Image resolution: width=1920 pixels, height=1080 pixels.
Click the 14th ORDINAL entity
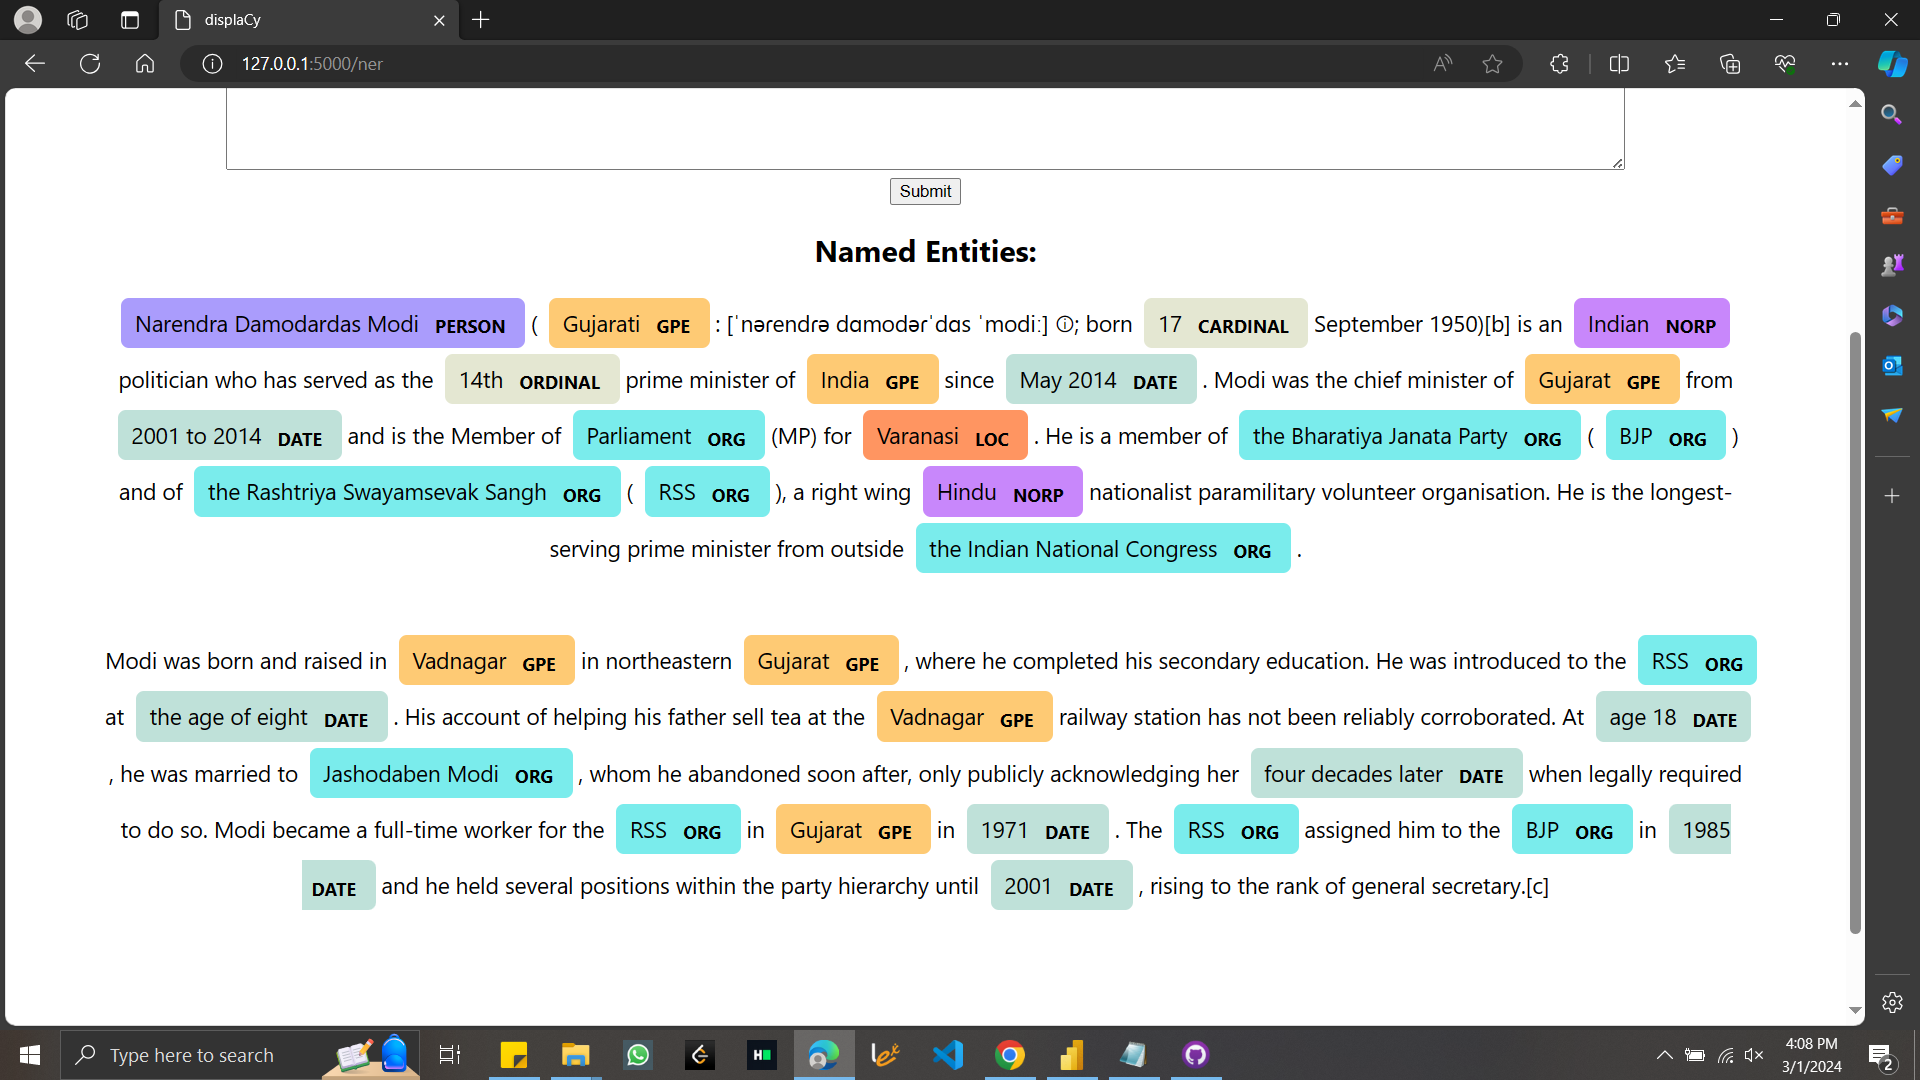click(531, 380)
